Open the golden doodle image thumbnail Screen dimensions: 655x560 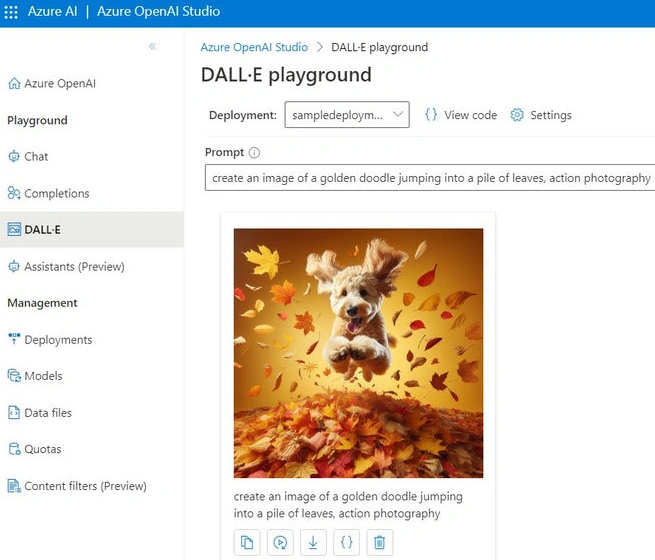tap(358, 353)
